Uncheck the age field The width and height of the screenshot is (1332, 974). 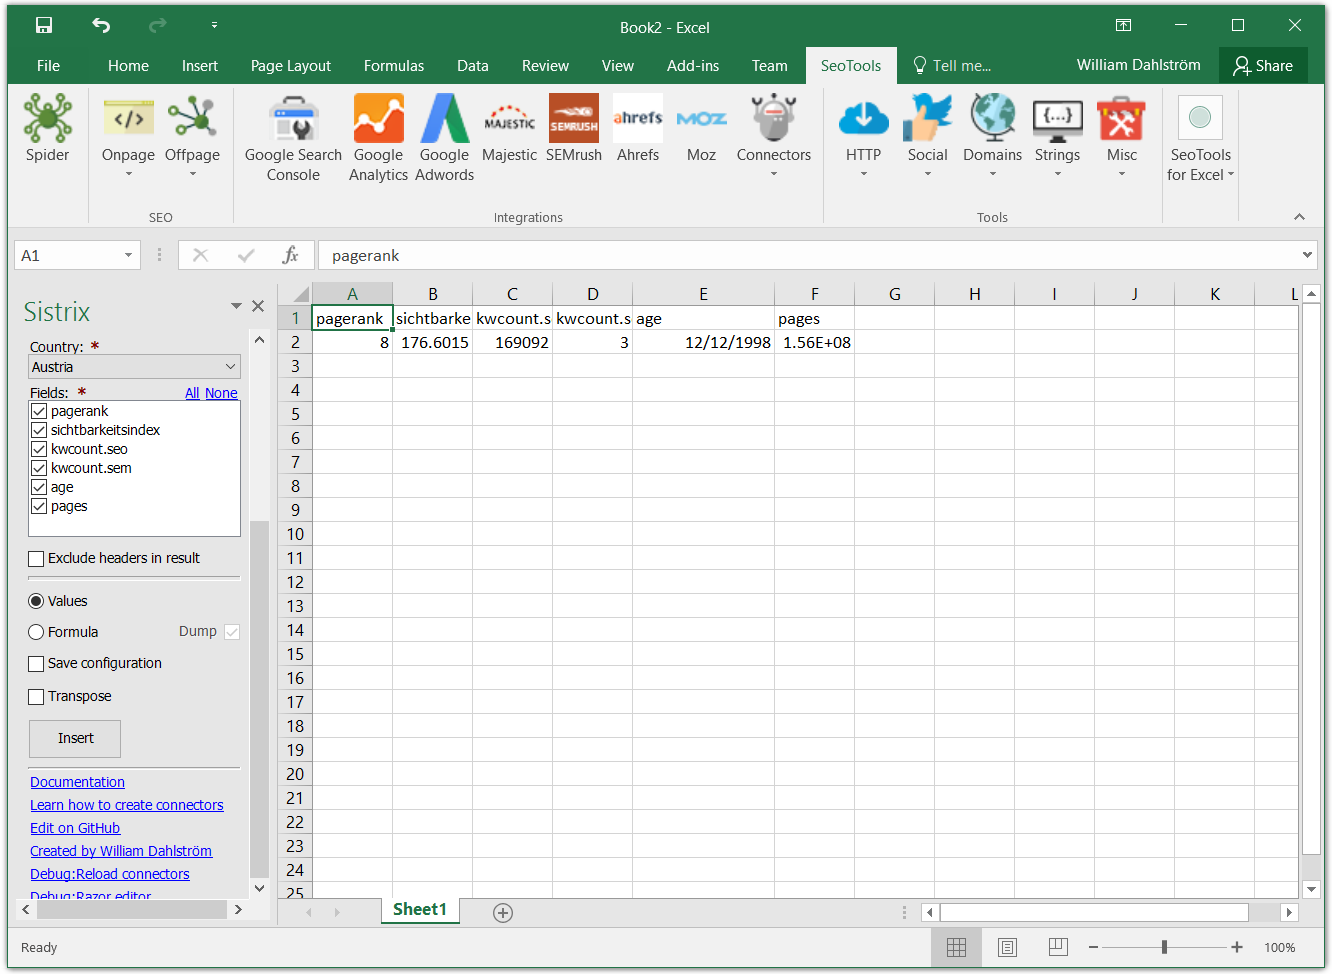(x=39, y=487)
